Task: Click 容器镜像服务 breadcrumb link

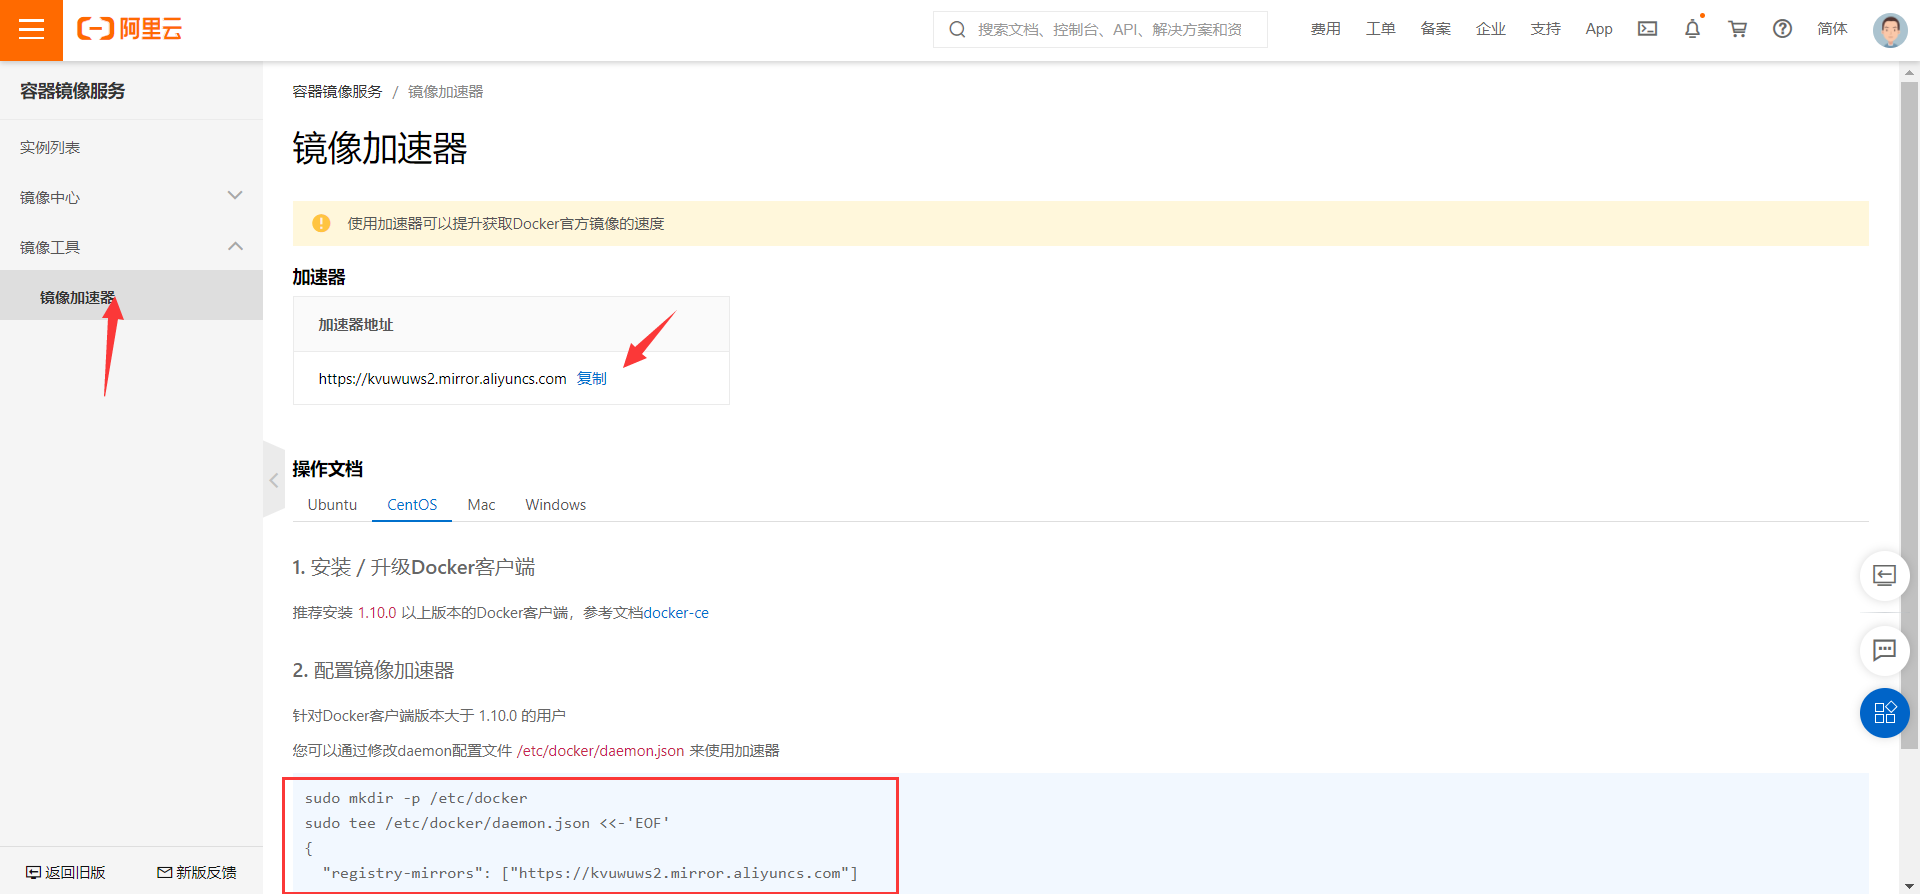Action: click(337, 91)
